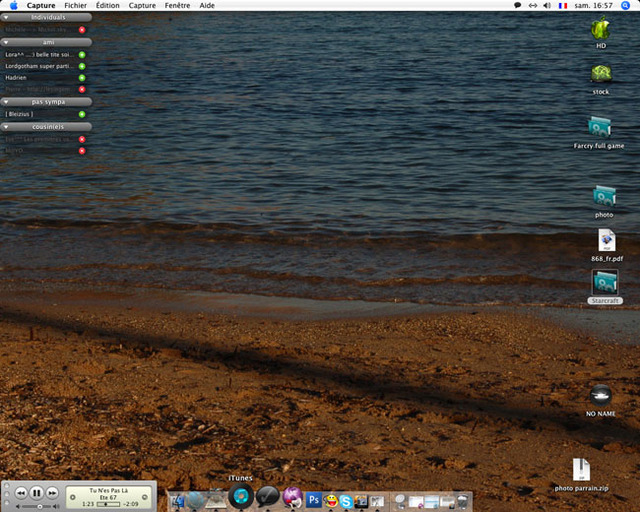Launch Photoshop from the dock
Viewport: 640px width, 512px height.
(x=313, y=500)
